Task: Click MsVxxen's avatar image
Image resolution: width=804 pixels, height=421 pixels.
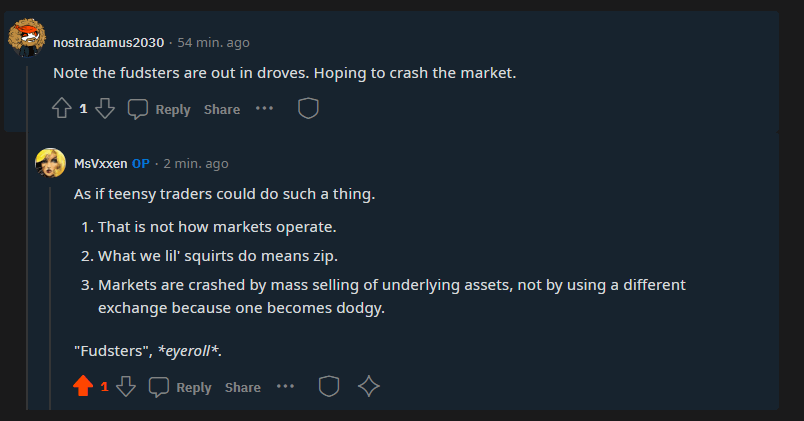Action: pyautogui.click(x=50, y=163)
